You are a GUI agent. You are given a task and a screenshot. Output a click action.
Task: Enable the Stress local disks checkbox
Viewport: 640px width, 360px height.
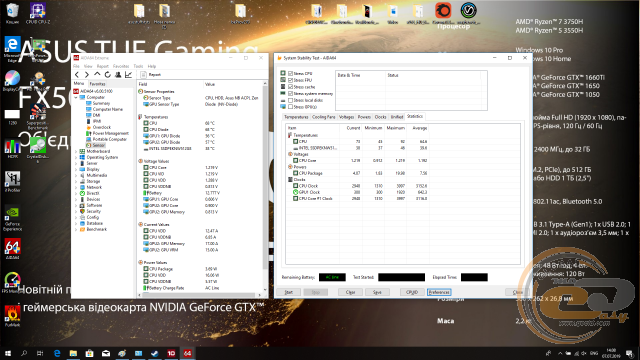[x=291, y=100]
